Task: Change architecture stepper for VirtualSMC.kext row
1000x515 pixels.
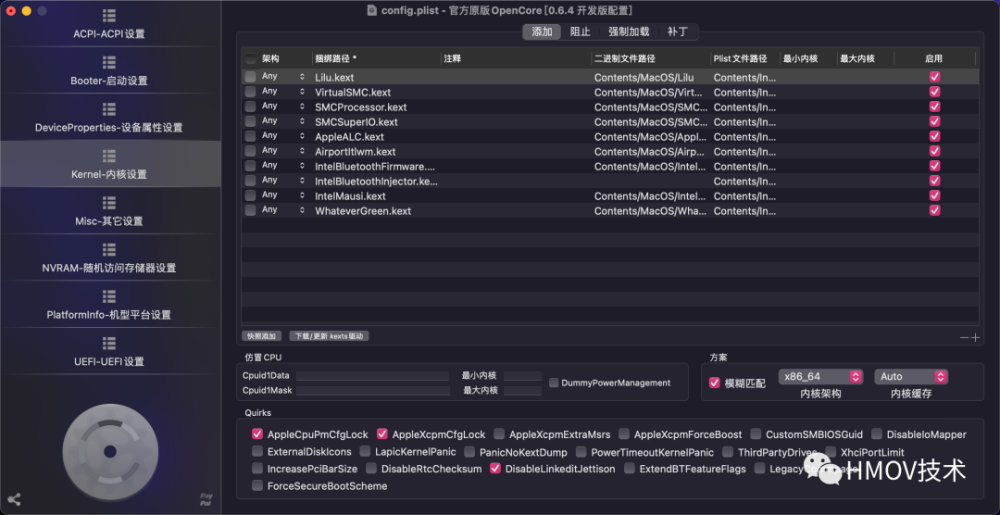Action: [x=302, y=91]
